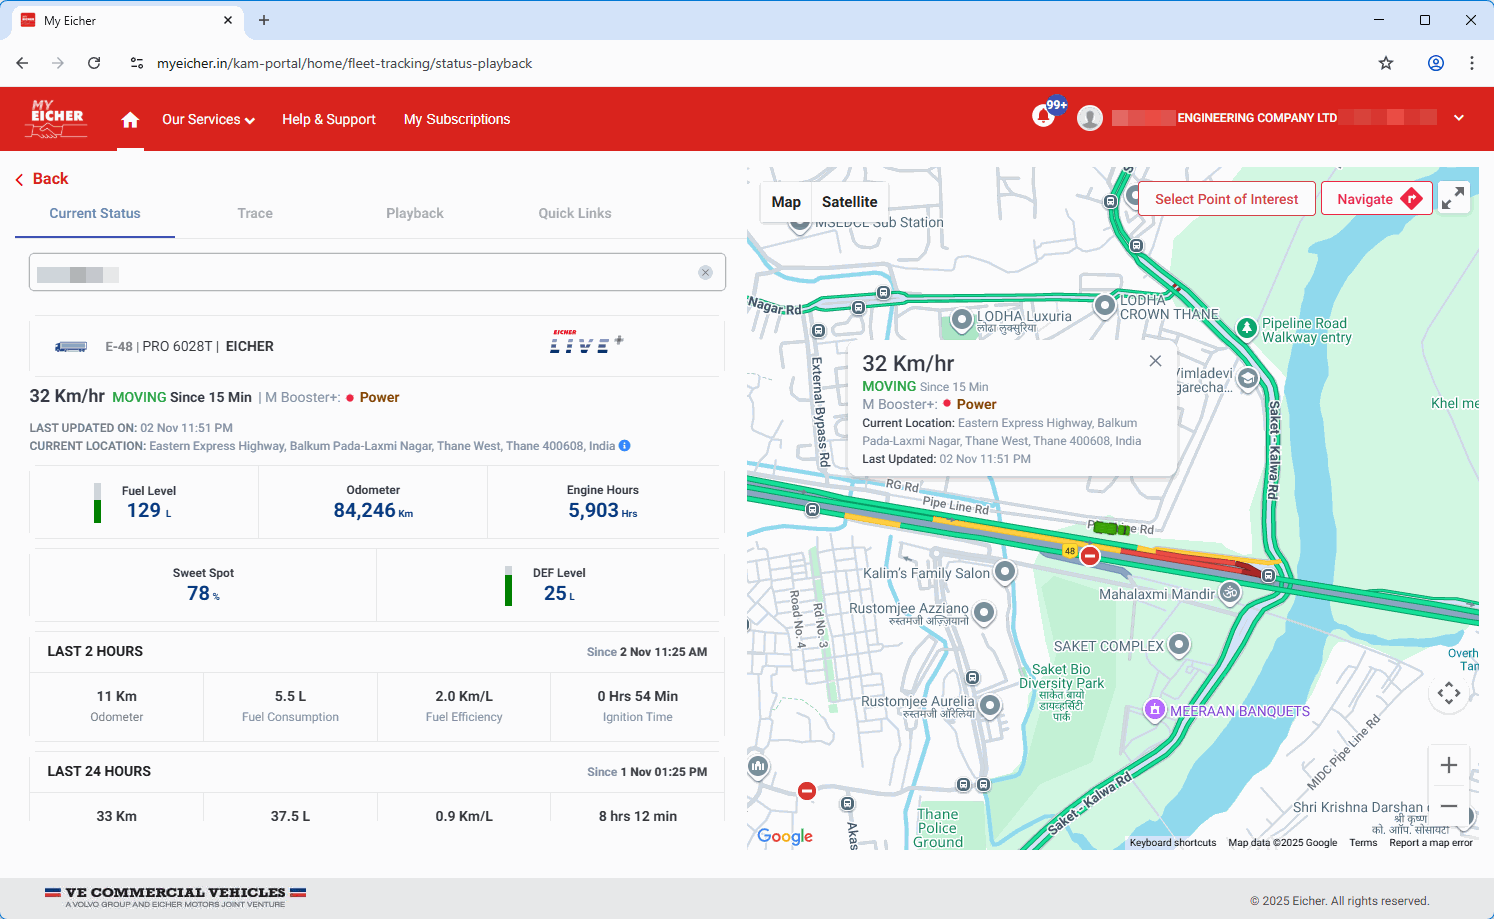Switch to the Quick Links tab

[575, 213]
